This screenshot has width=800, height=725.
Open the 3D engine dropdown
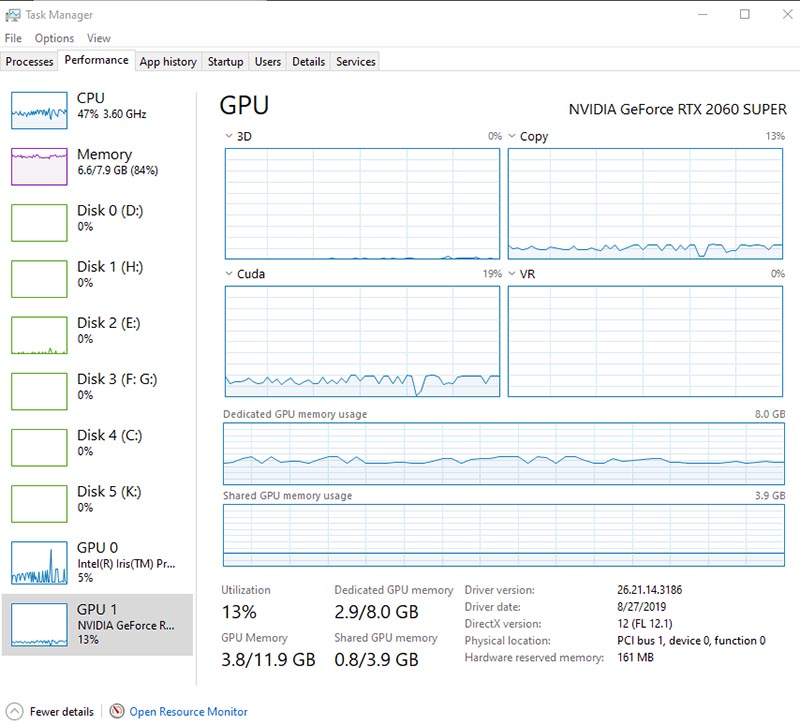click(229, 136)
